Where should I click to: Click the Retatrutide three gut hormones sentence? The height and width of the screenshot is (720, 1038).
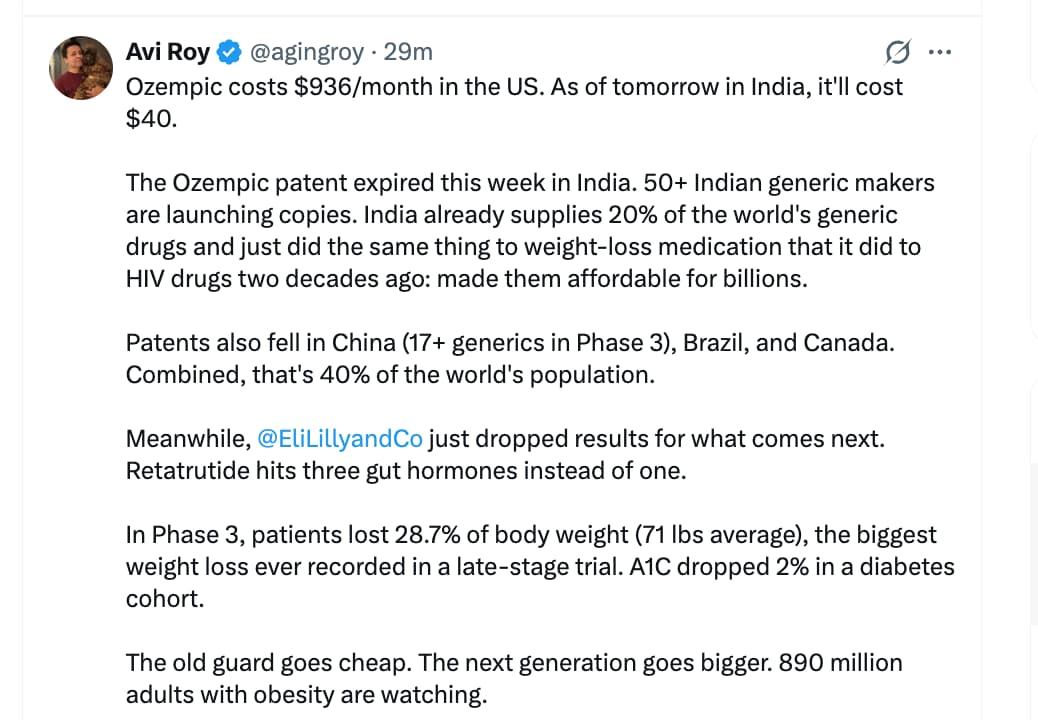point(406,470)
